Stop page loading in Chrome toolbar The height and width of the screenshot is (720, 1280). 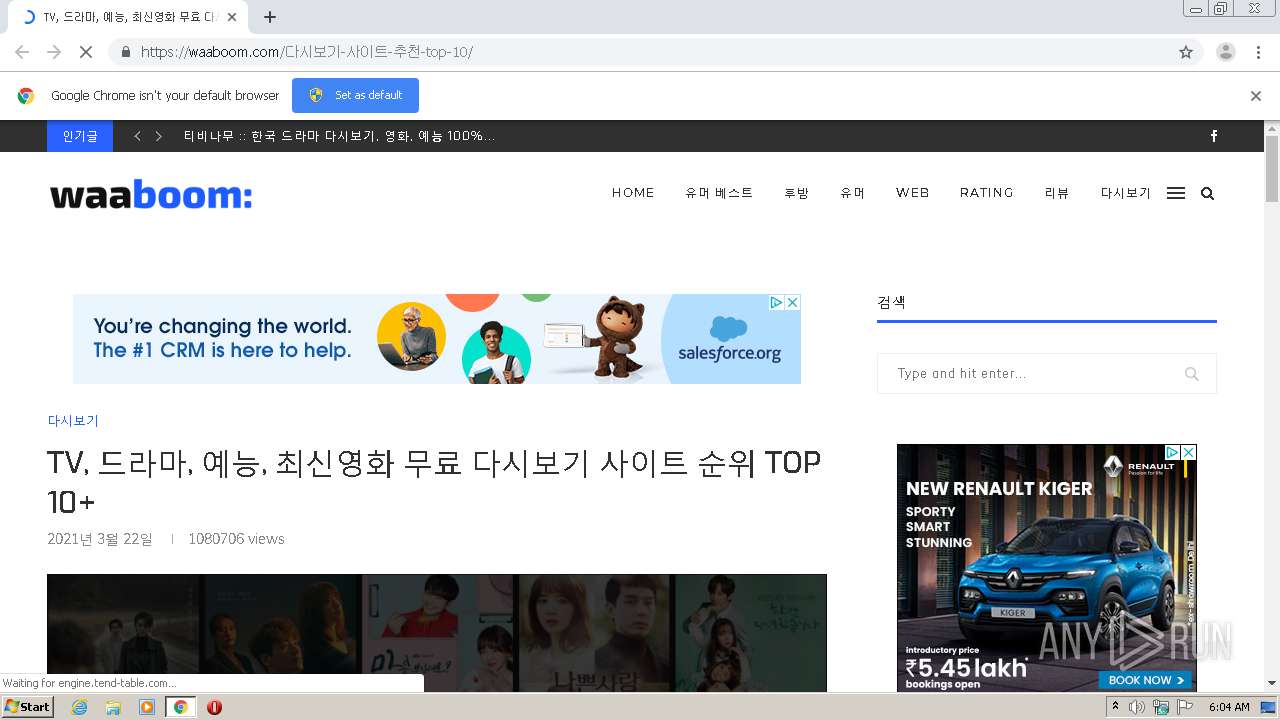pyautogui.click(x=85, y=52)
